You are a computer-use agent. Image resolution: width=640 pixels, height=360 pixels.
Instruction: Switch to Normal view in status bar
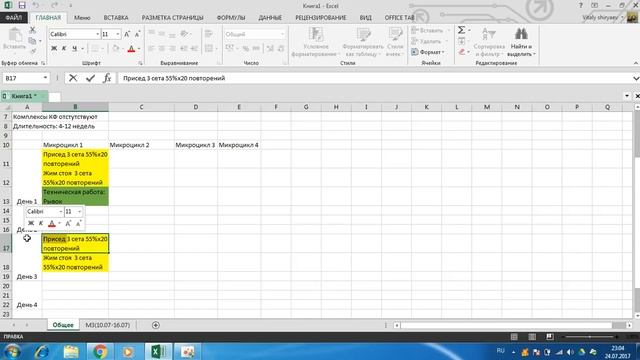pyautogui.click(x=514, y=337)
